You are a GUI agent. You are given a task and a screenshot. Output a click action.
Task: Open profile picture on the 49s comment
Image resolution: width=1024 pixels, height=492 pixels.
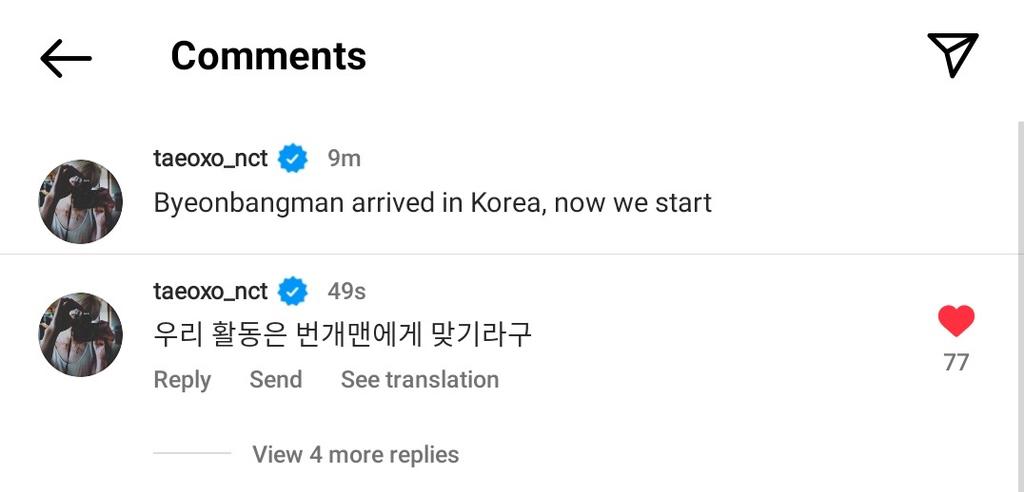tap(80, 335)
